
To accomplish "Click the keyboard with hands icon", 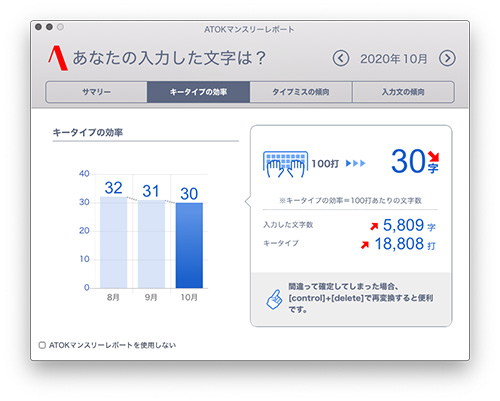I will pos(285,164).
